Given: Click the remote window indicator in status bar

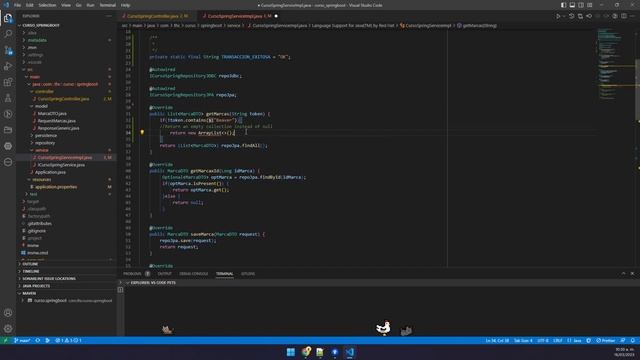Looking at the screenshot, I should tap(5, 340).
